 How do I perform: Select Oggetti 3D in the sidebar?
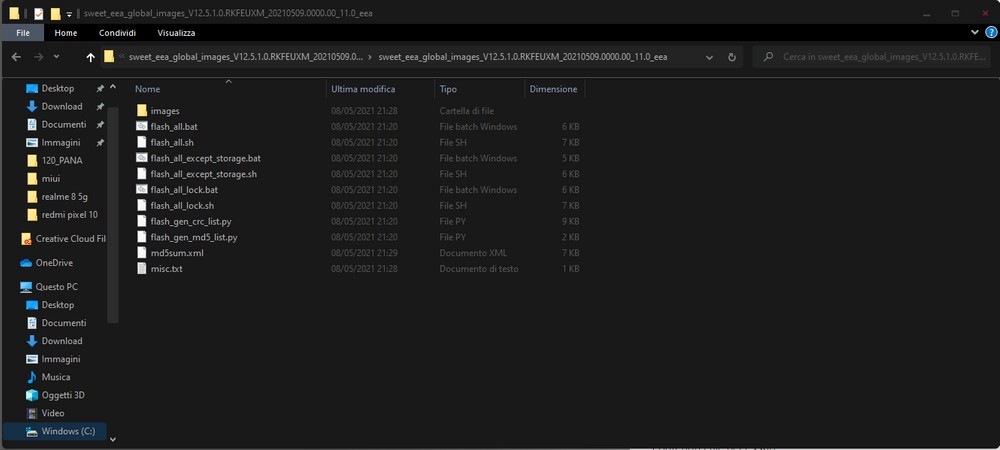pos(63,395)
